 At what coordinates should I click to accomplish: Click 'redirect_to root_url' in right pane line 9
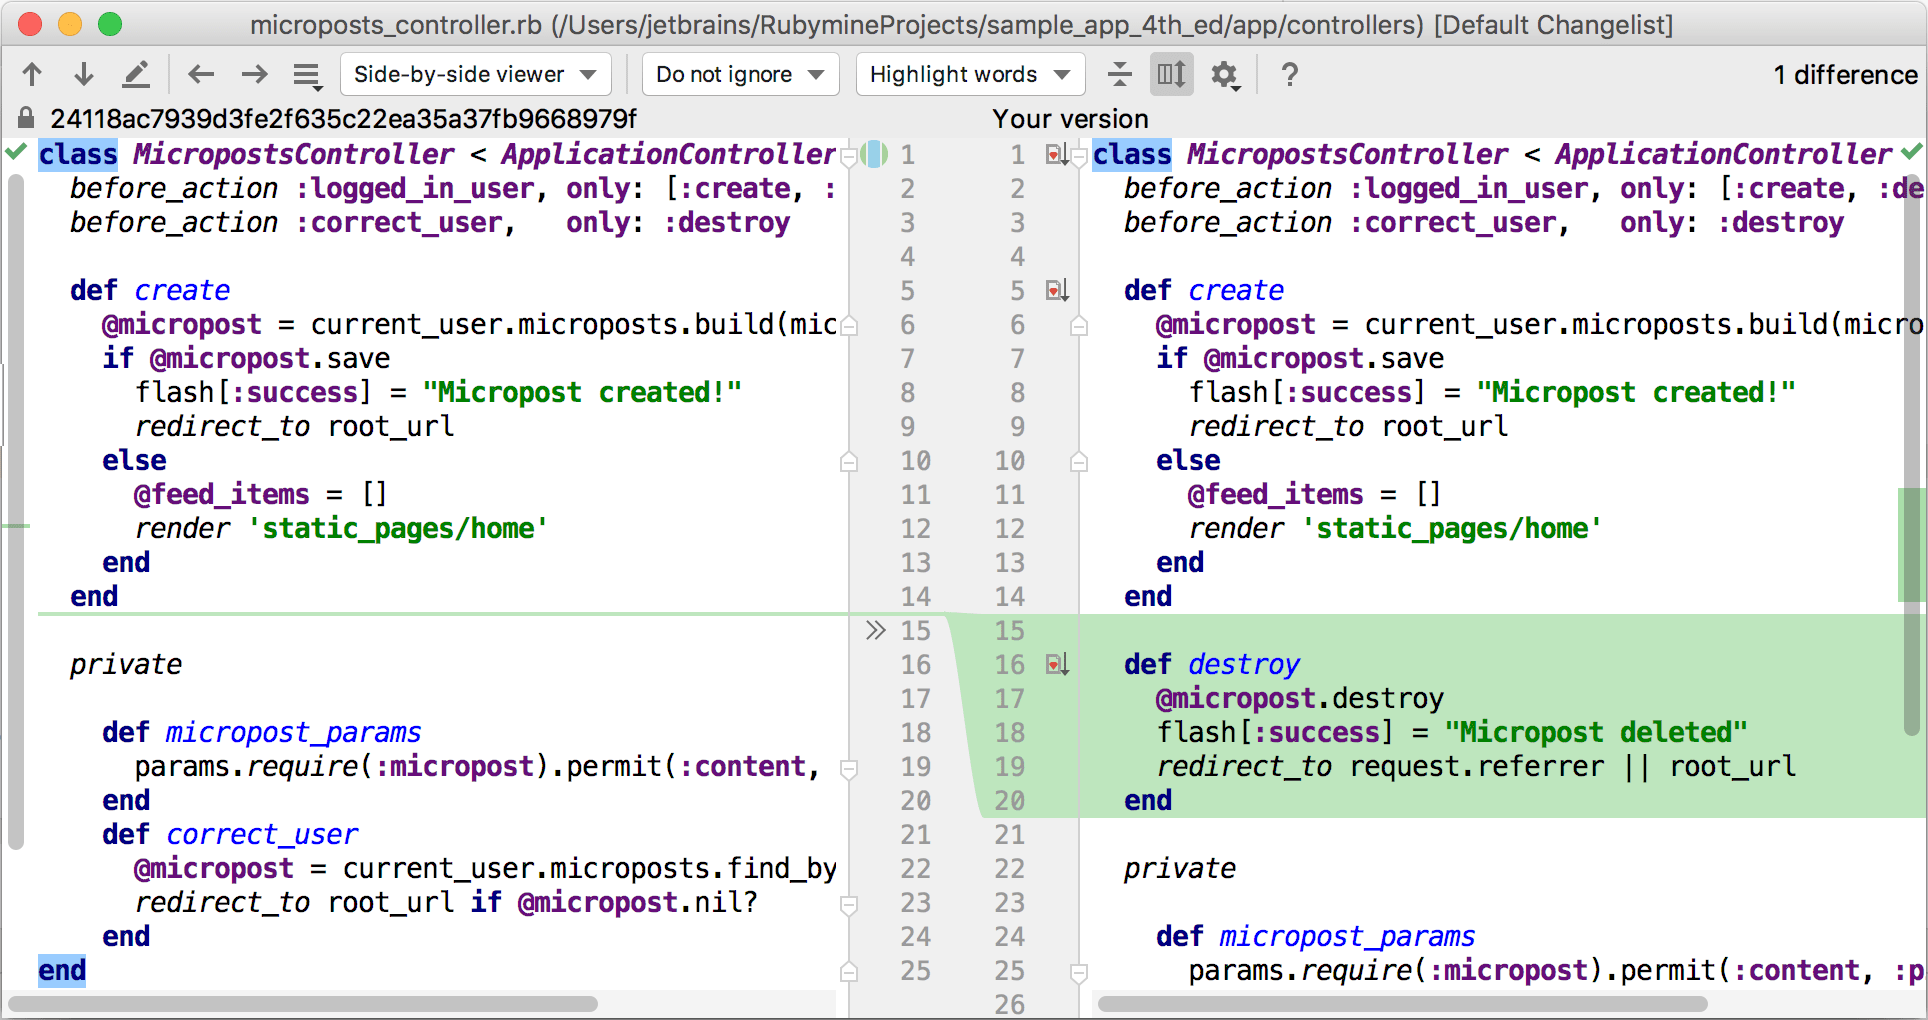pyautogui.click(x=1348, y=426)
